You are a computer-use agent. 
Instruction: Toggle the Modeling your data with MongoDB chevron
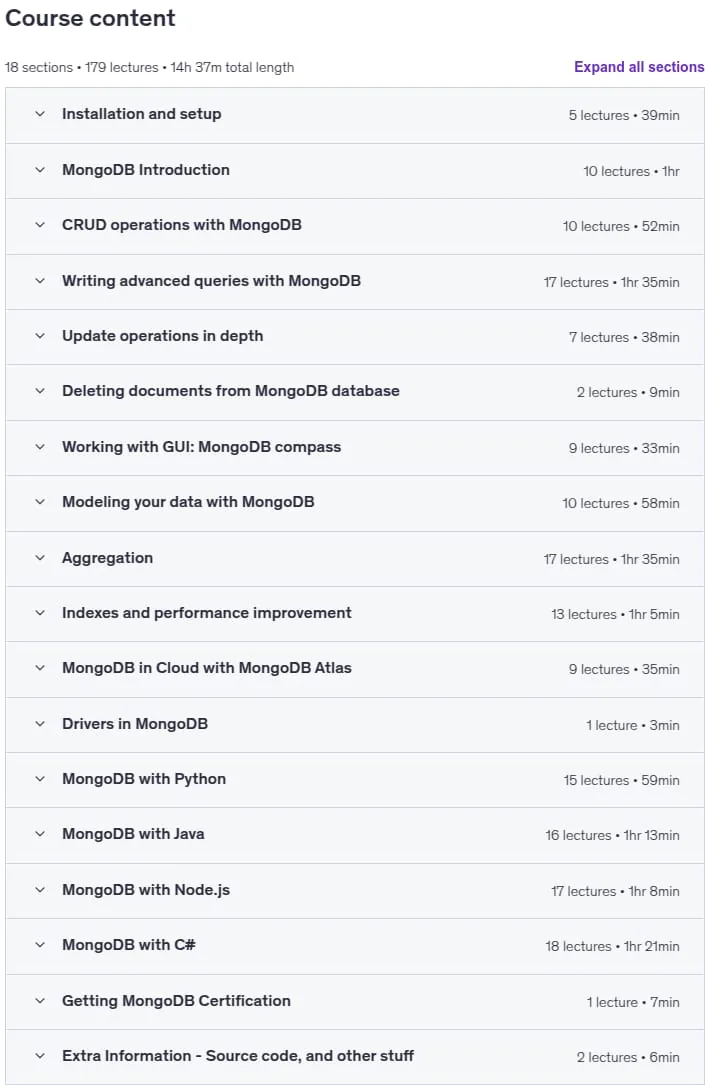click(x=40, y=502)
